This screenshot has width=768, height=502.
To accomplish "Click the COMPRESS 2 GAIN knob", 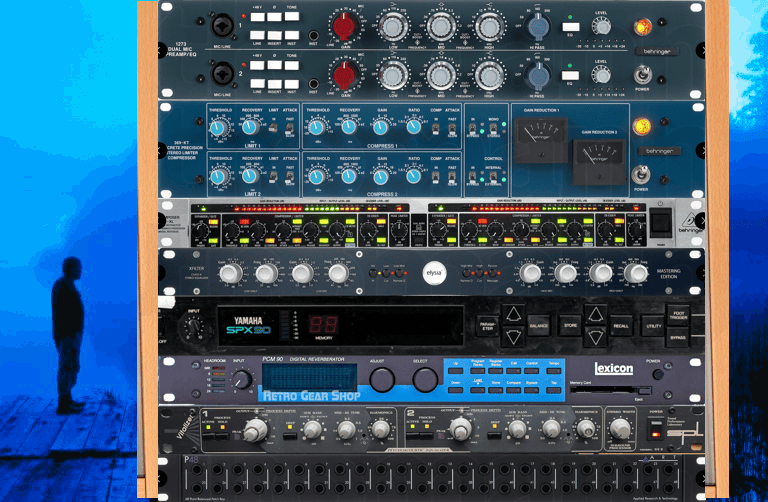I will (381, 176).
